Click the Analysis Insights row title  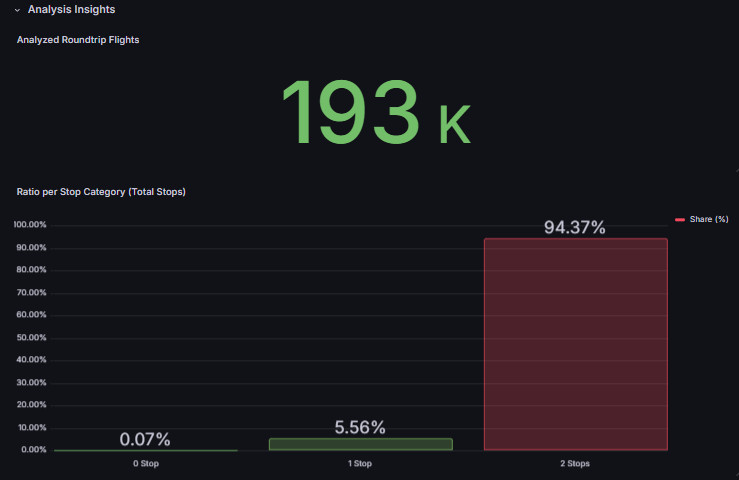[x=71, y=10]
